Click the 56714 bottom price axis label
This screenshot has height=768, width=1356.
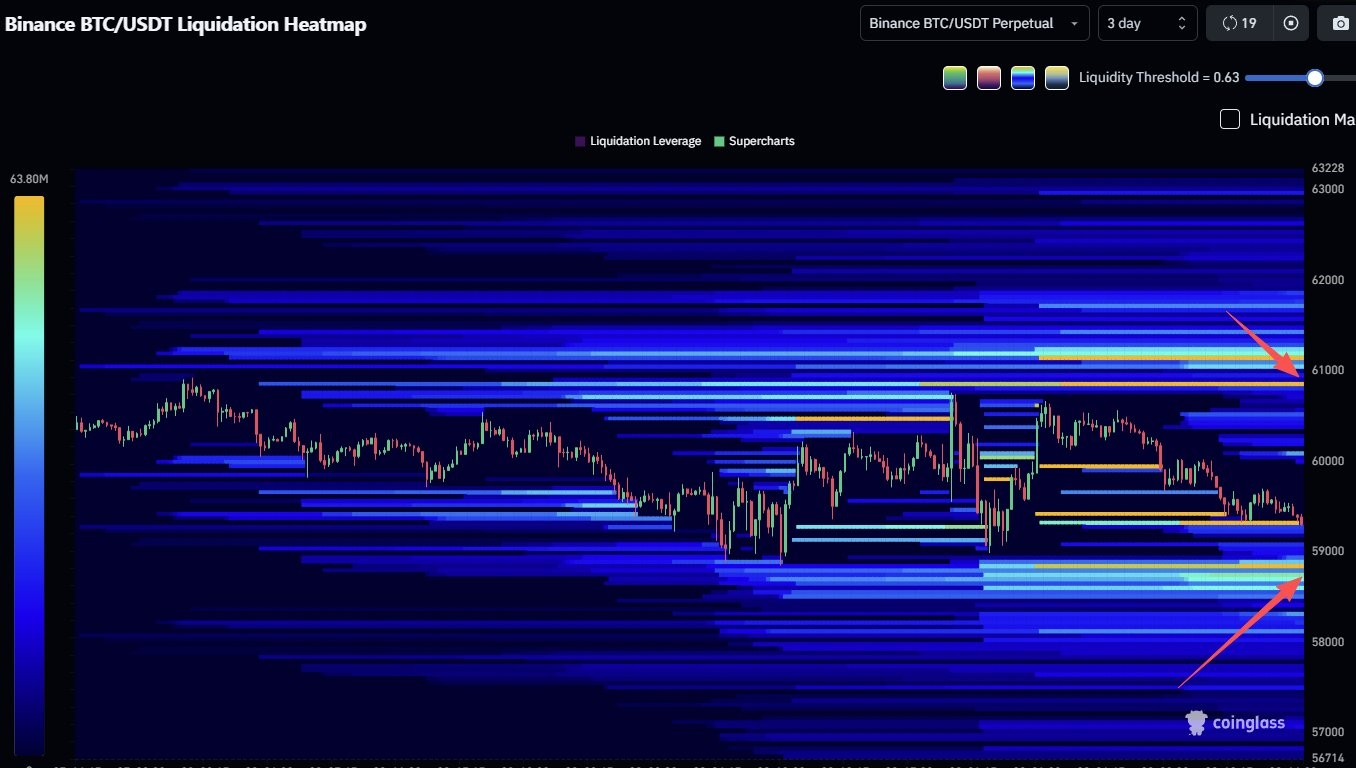(x=1327, y=757)
